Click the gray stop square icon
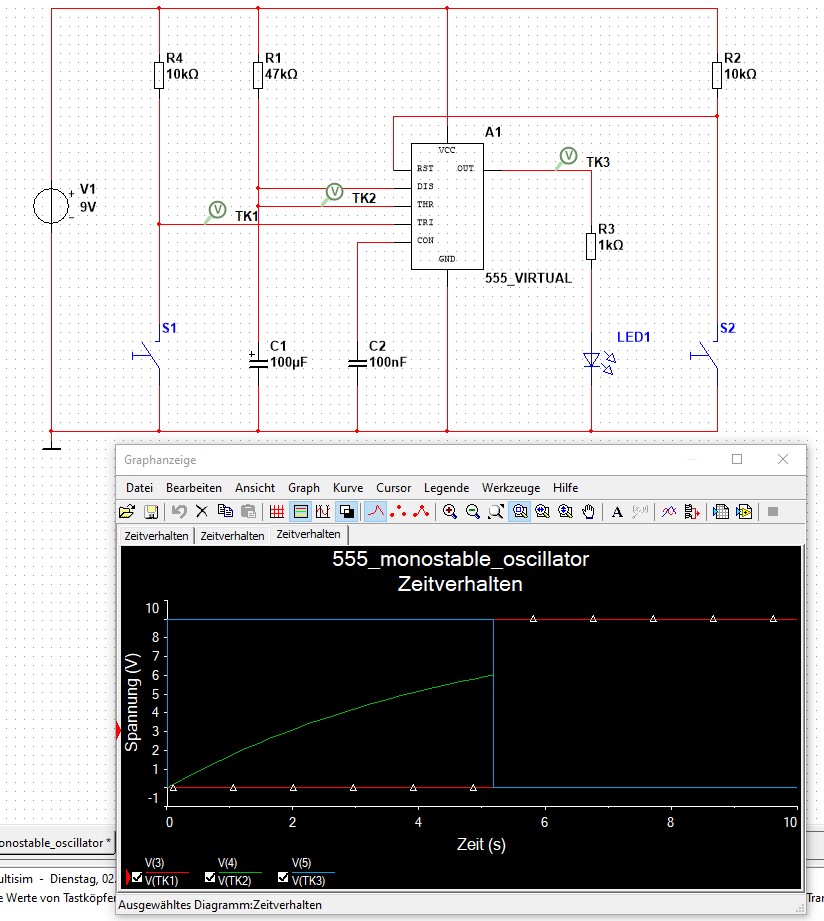 pos(773,512)
